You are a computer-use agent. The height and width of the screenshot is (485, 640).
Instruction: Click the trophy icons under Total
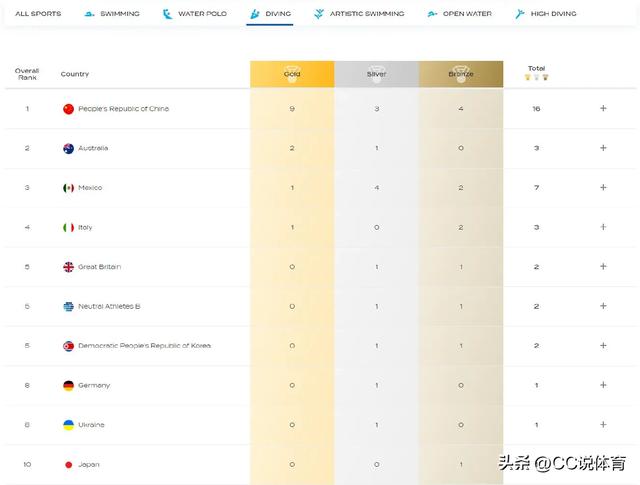(x=536, y=77)
